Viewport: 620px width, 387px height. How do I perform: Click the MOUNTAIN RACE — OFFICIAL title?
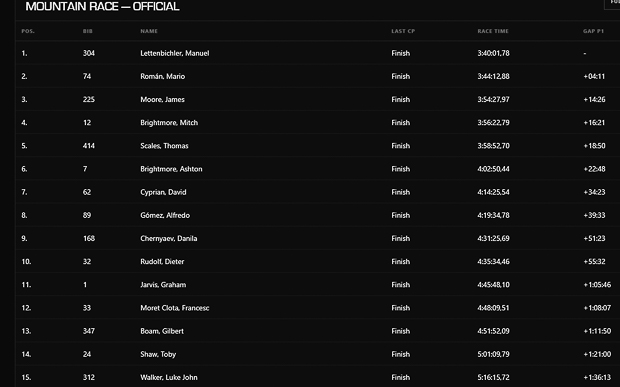click(102, 6)
